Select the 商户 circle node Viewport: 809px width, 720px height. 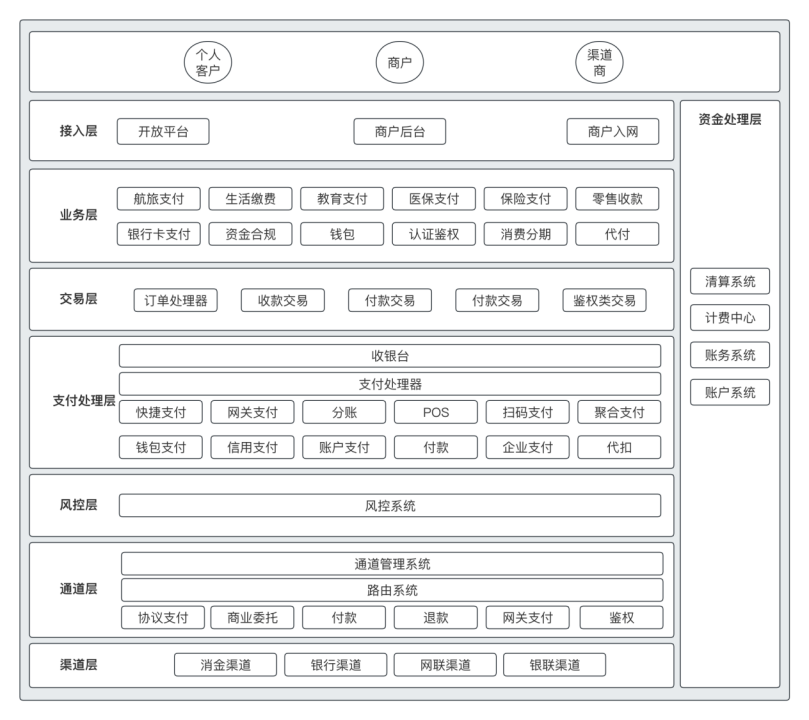(400, 62)
